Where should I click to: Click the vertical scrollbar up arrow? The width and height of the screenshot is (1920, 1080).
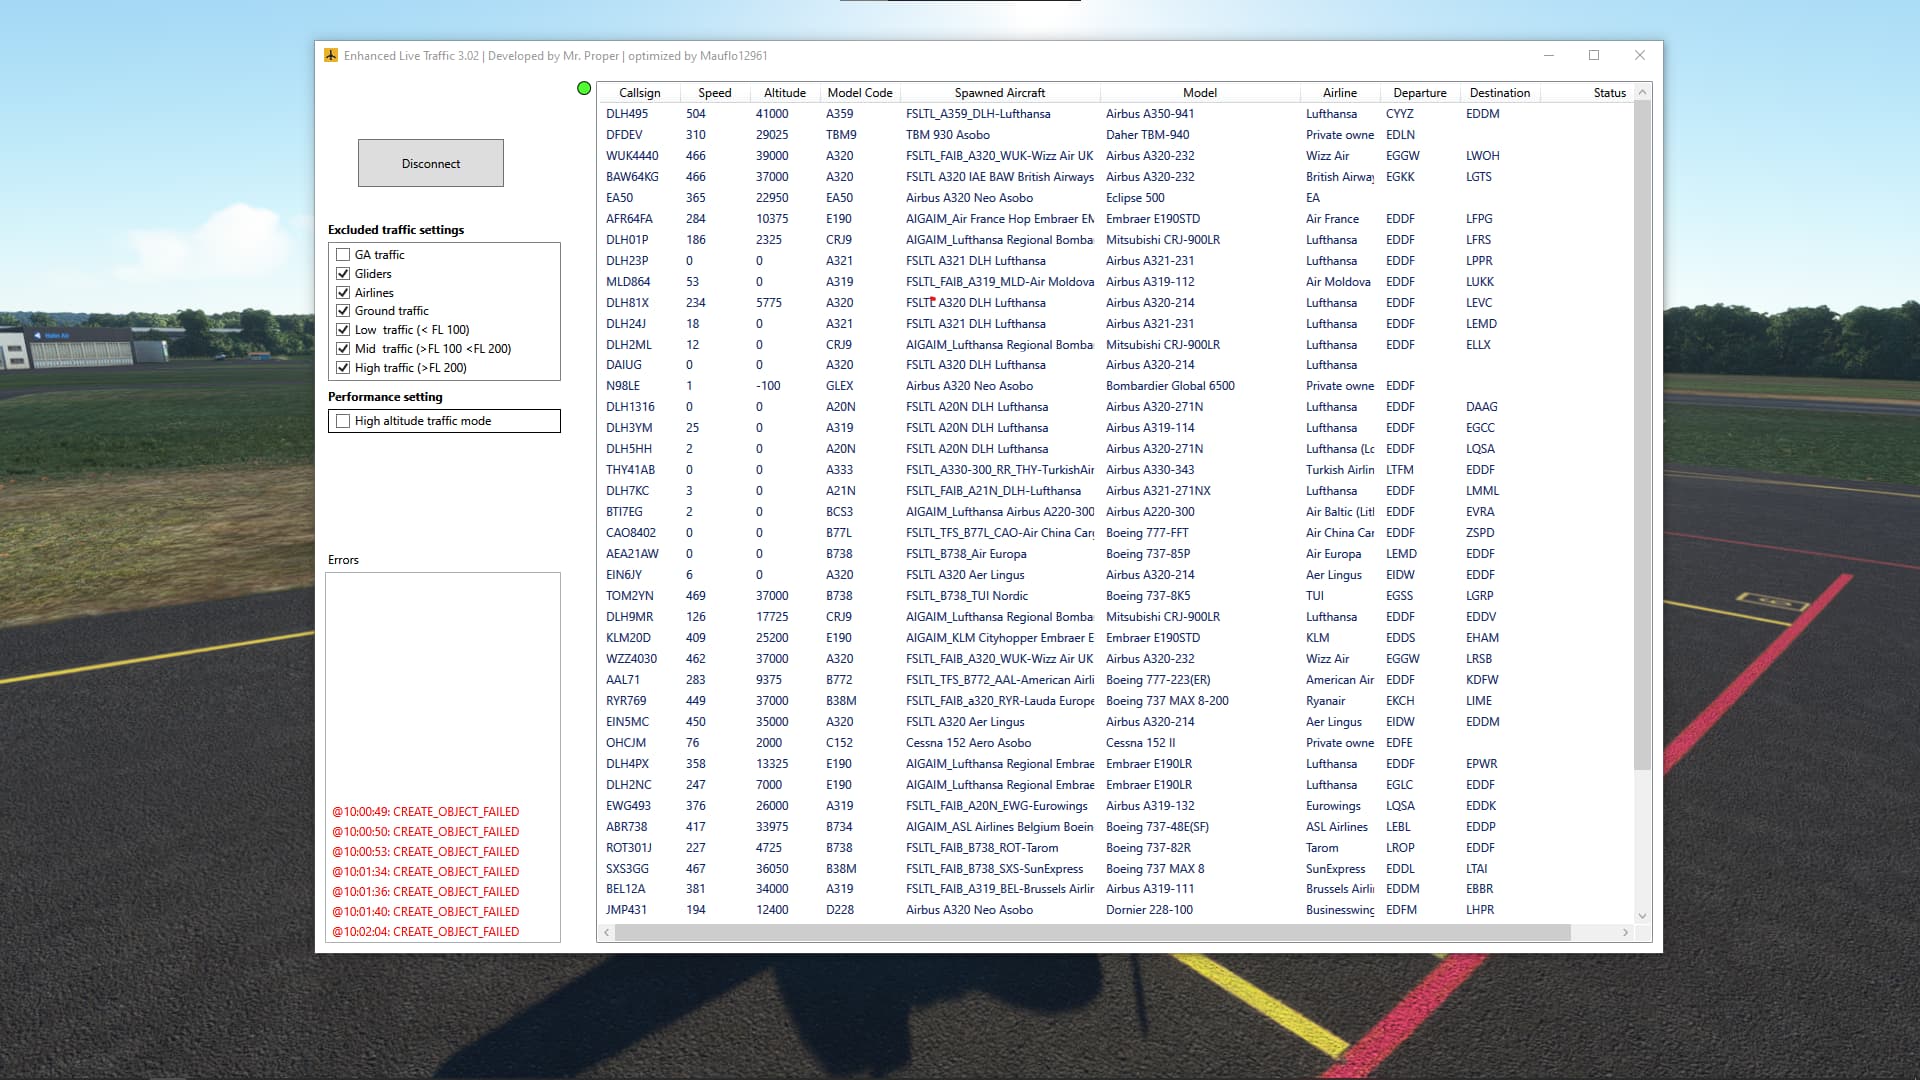(x=1642, y=93)
